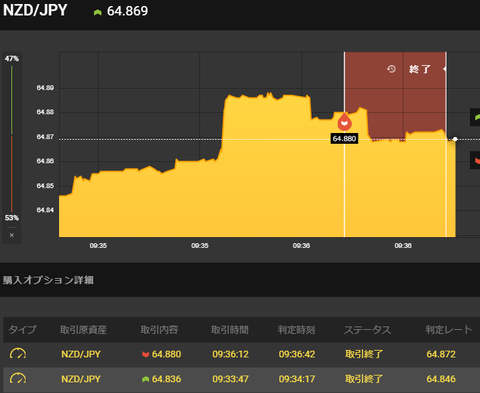The width and height of the screenshot is (480, 393).
Task: Click the history clock icon beside 終了
Action: point(391,69)
